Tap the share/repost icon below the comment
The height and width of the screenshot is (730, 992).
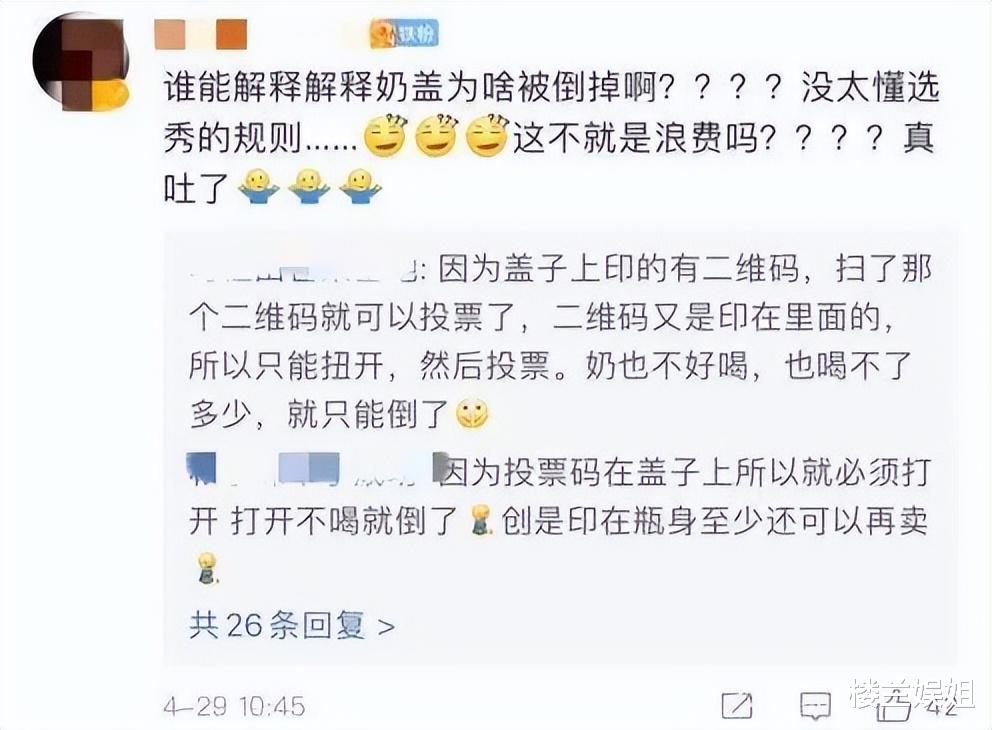coord(736,705)
